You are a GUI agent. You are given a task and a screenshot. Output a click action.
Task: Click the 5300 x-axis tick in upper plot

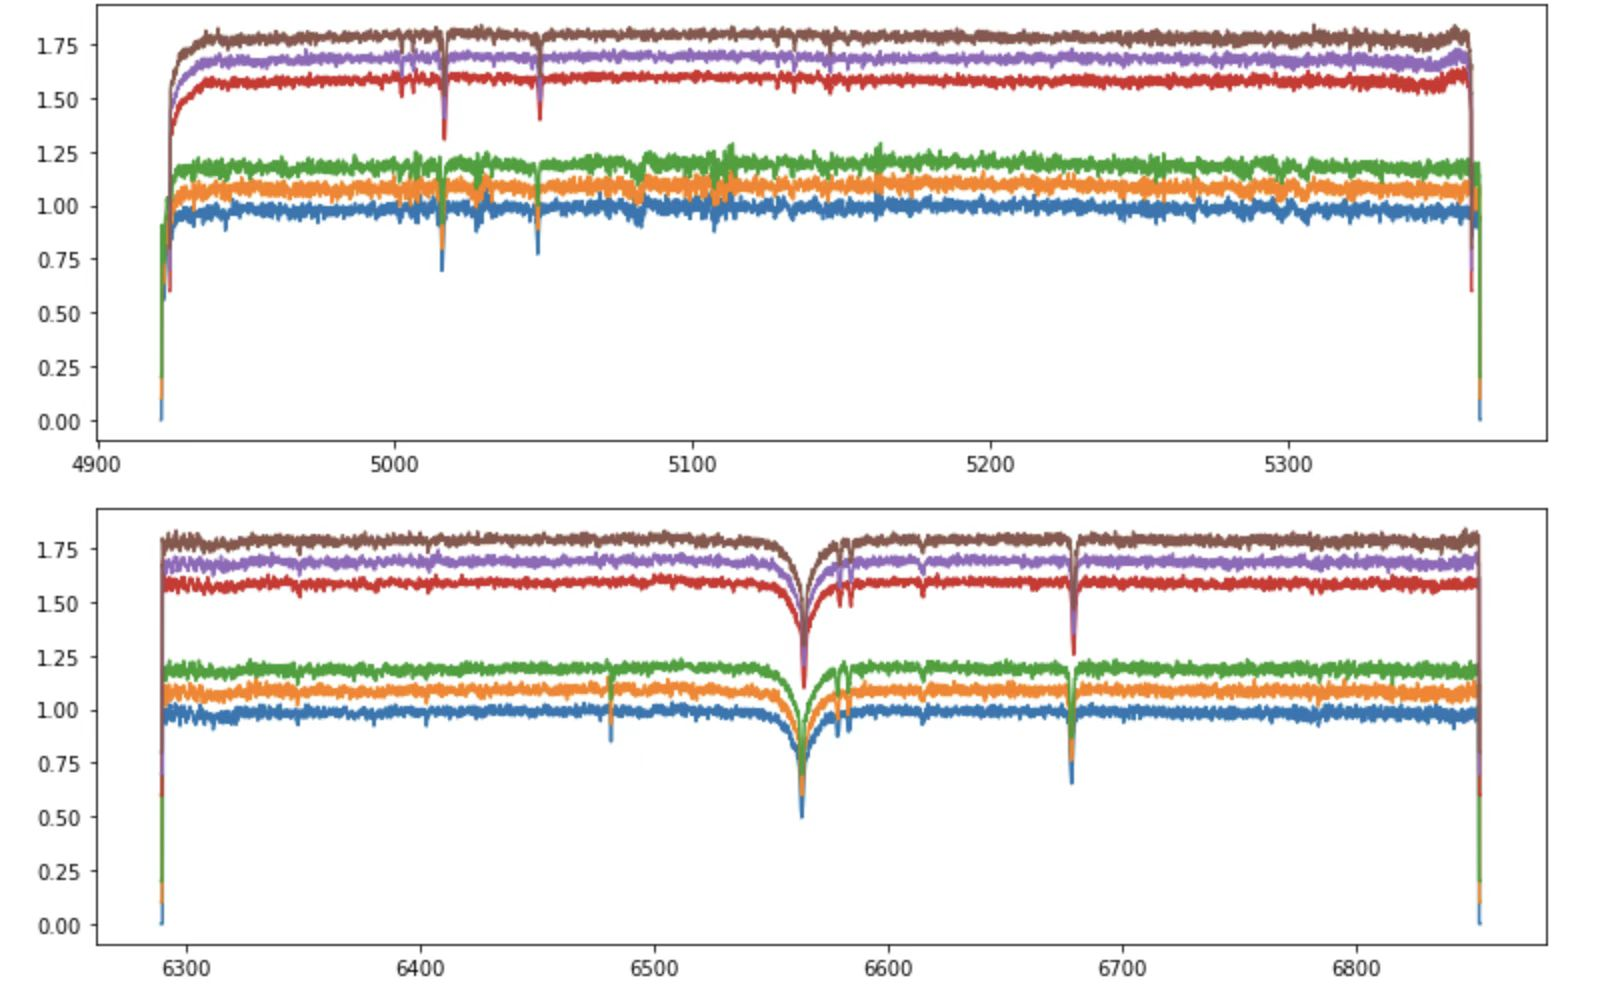tap(1288, 465)
